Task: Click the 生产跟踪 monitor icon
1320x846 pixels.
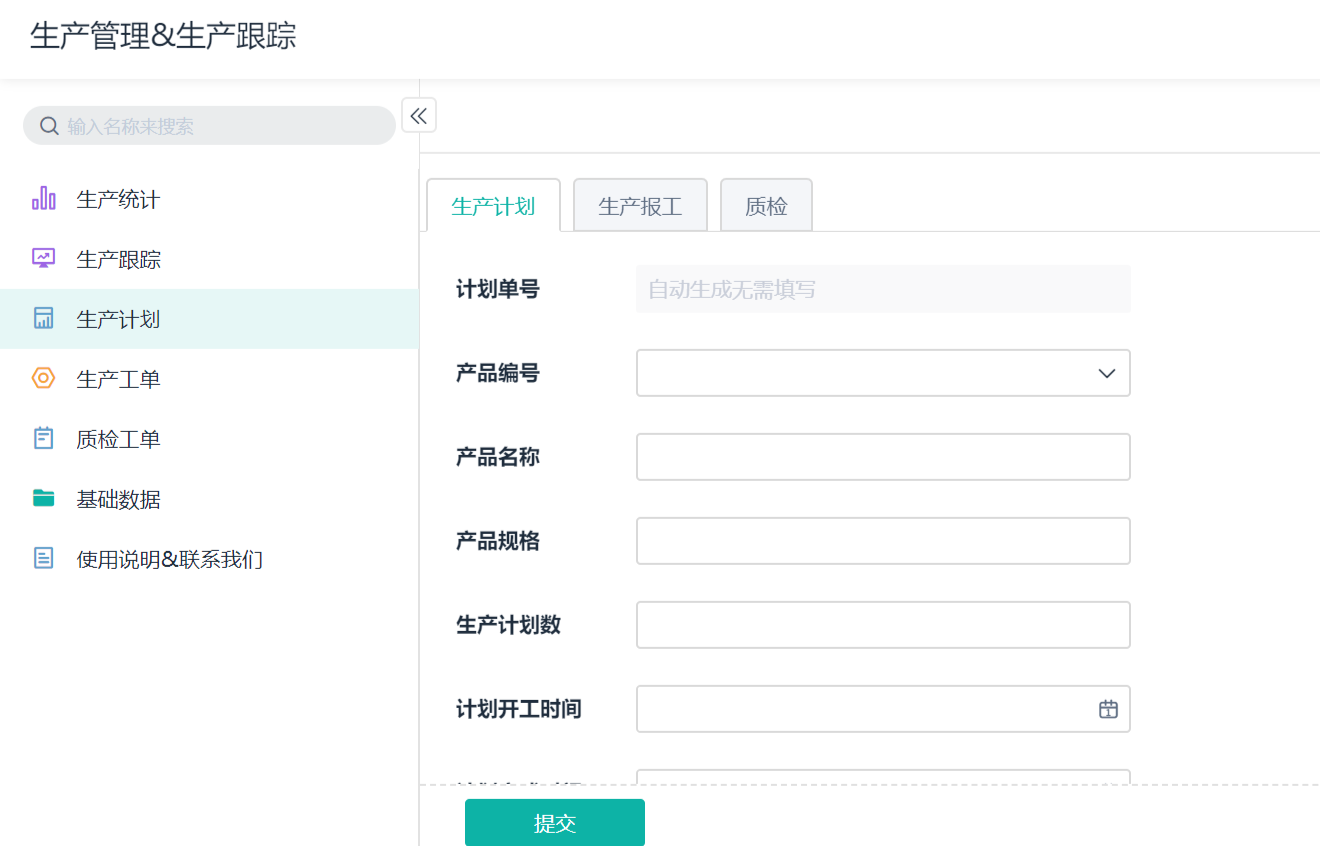Action: tap(43, 259)
